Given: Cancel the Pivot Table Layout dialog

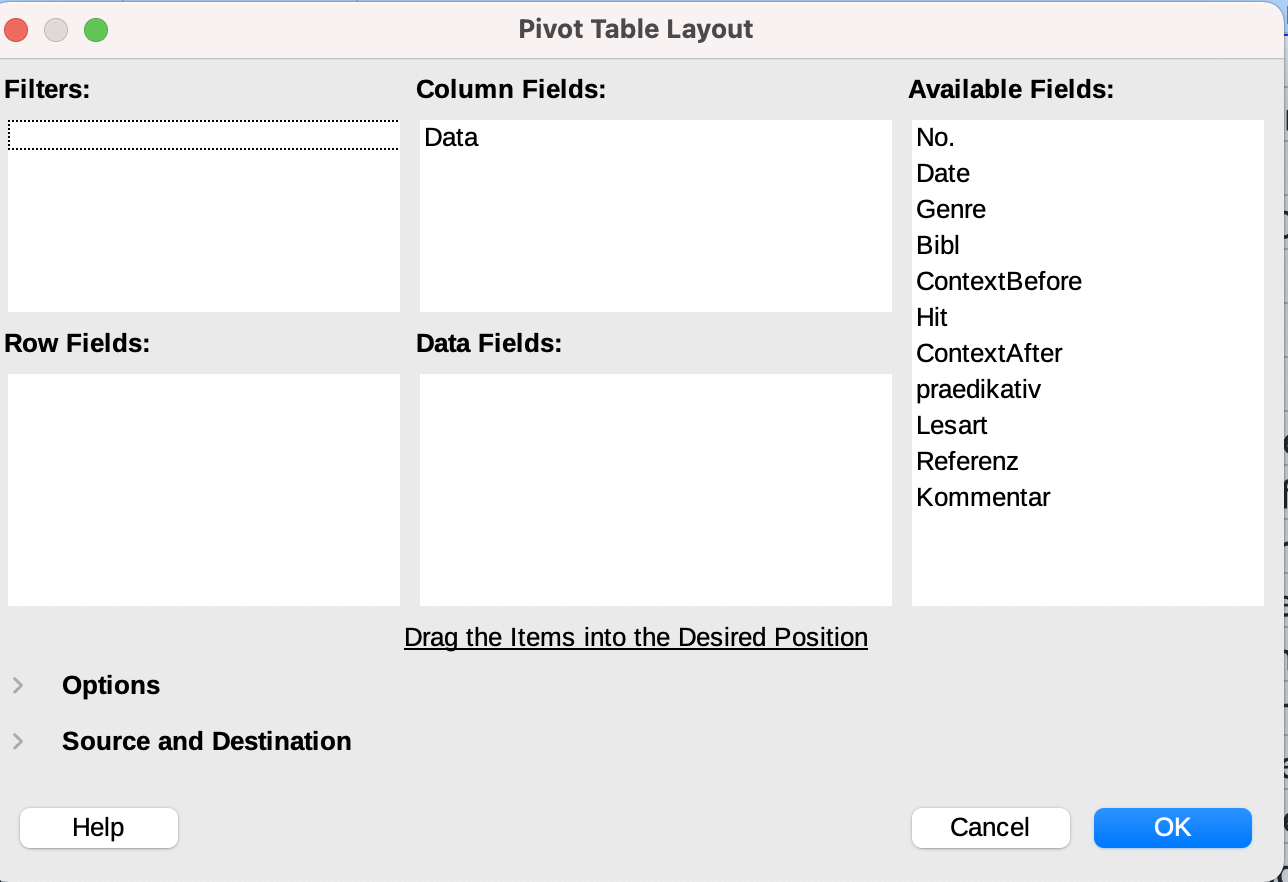Looking at the screenshot, I should tap(990, 828).
